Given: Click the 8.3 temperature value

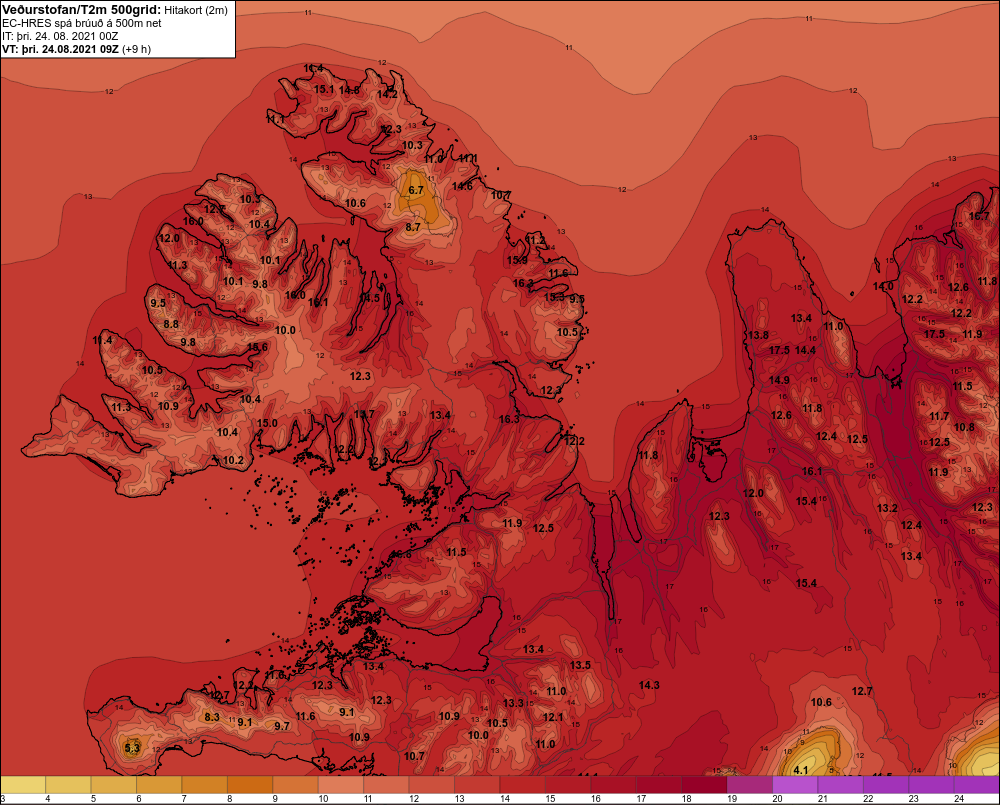Looking at the screenshot, I should pyautogui.click(x=212, y=717).
